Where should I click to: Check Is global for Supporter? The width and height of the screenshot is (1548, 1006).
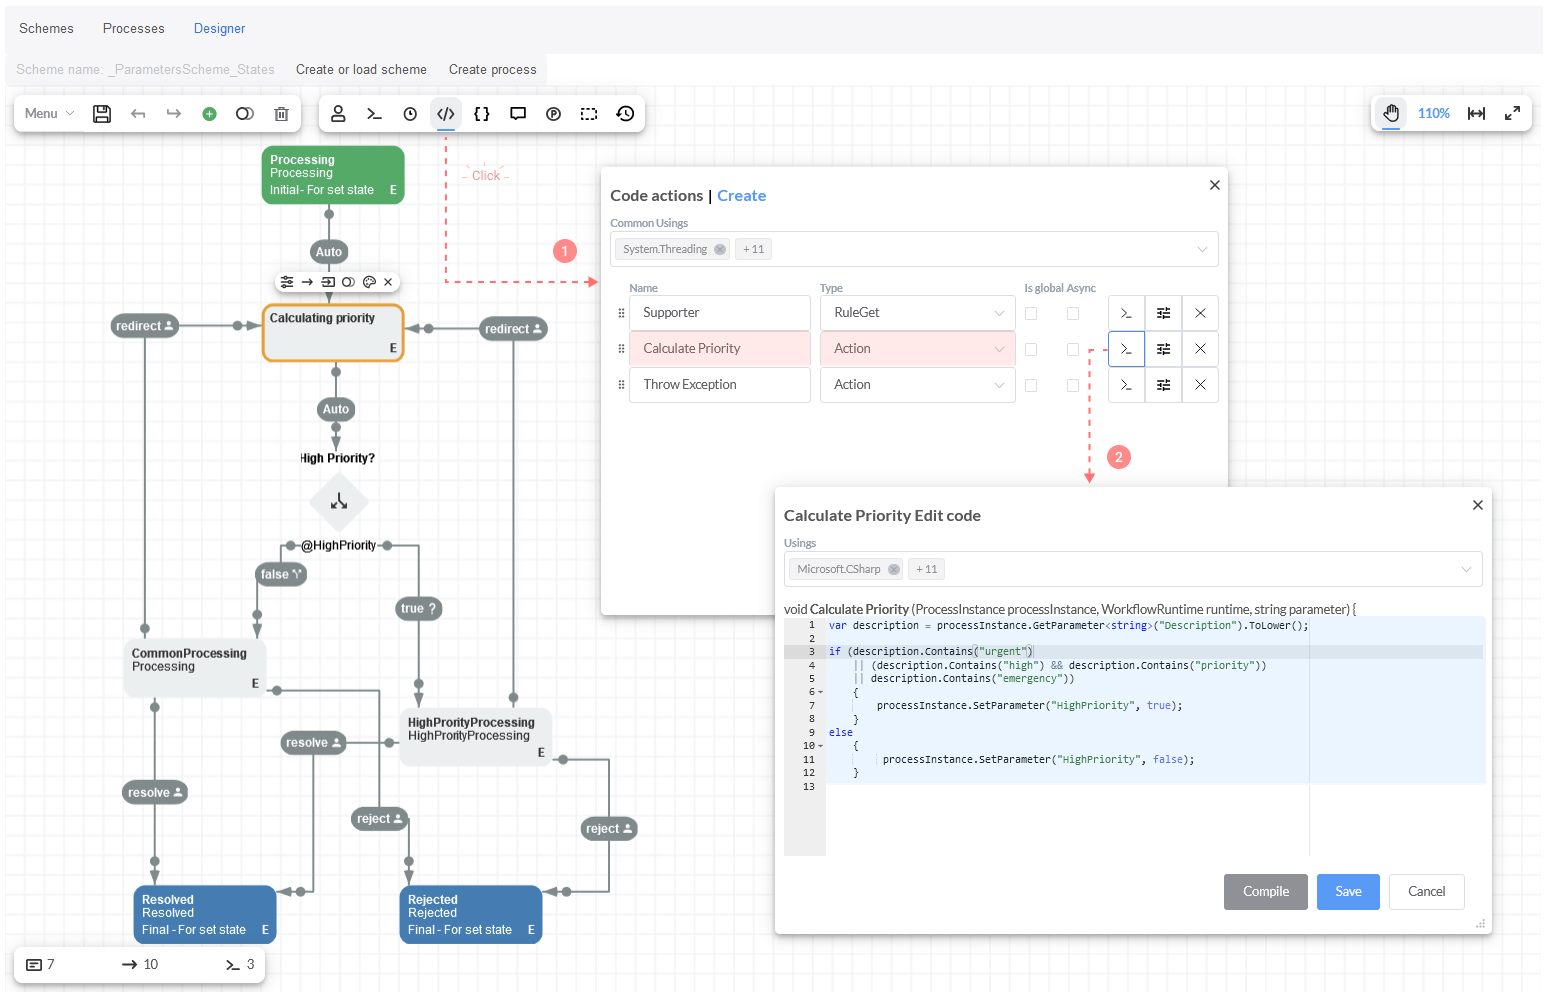[1031, 314]
